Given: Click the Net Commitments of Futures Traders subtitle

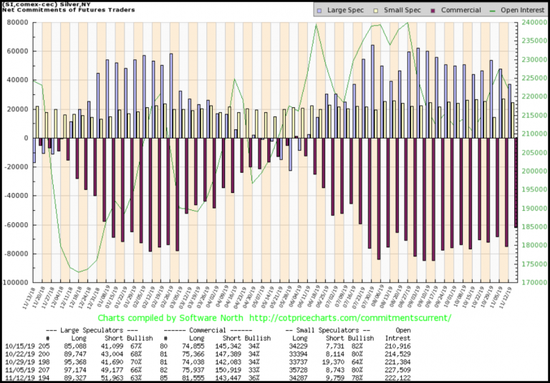Looking at the screenshot, I should [x=68, y=10].
